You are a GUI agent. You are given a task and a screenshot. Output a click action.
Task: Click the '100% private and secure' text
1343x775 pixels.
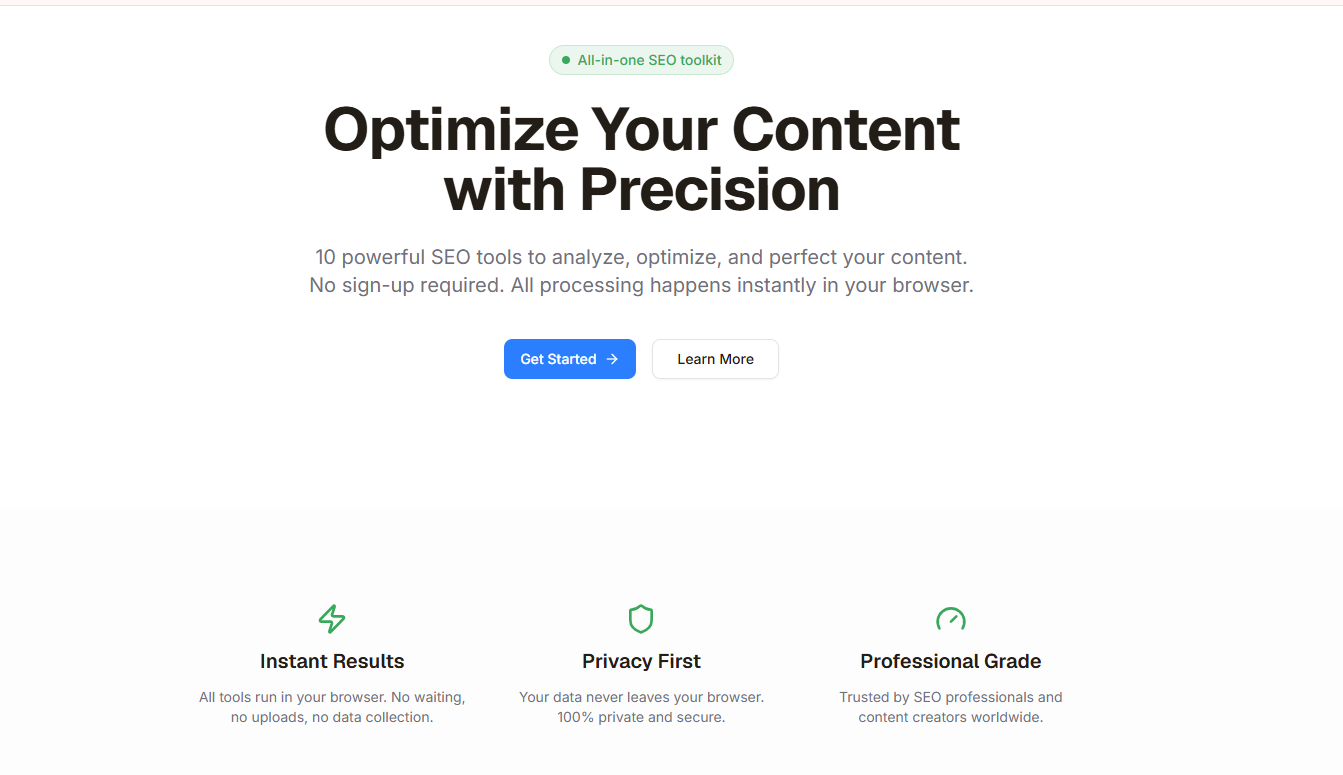(641, 717)
